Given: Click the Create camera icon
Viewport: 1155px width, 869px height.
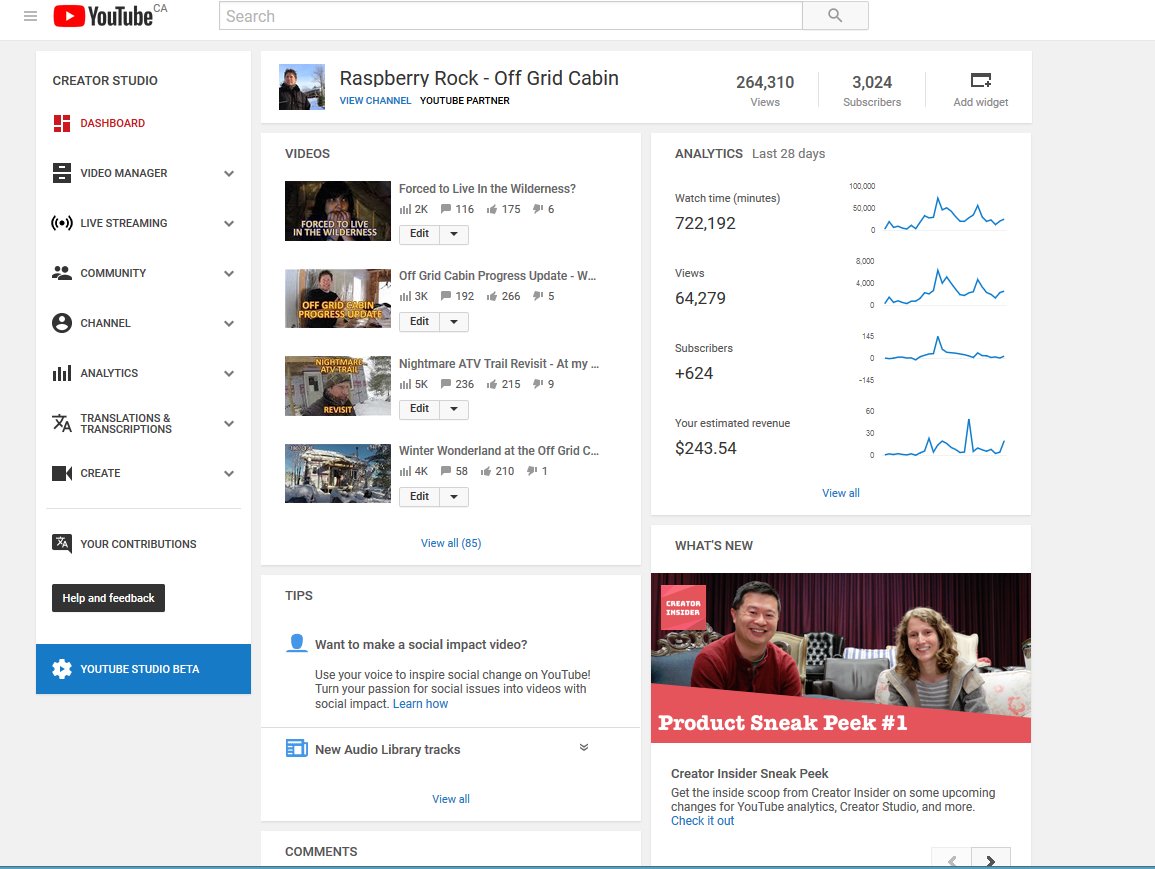Looking at the screenshot, I should (62, 474).
